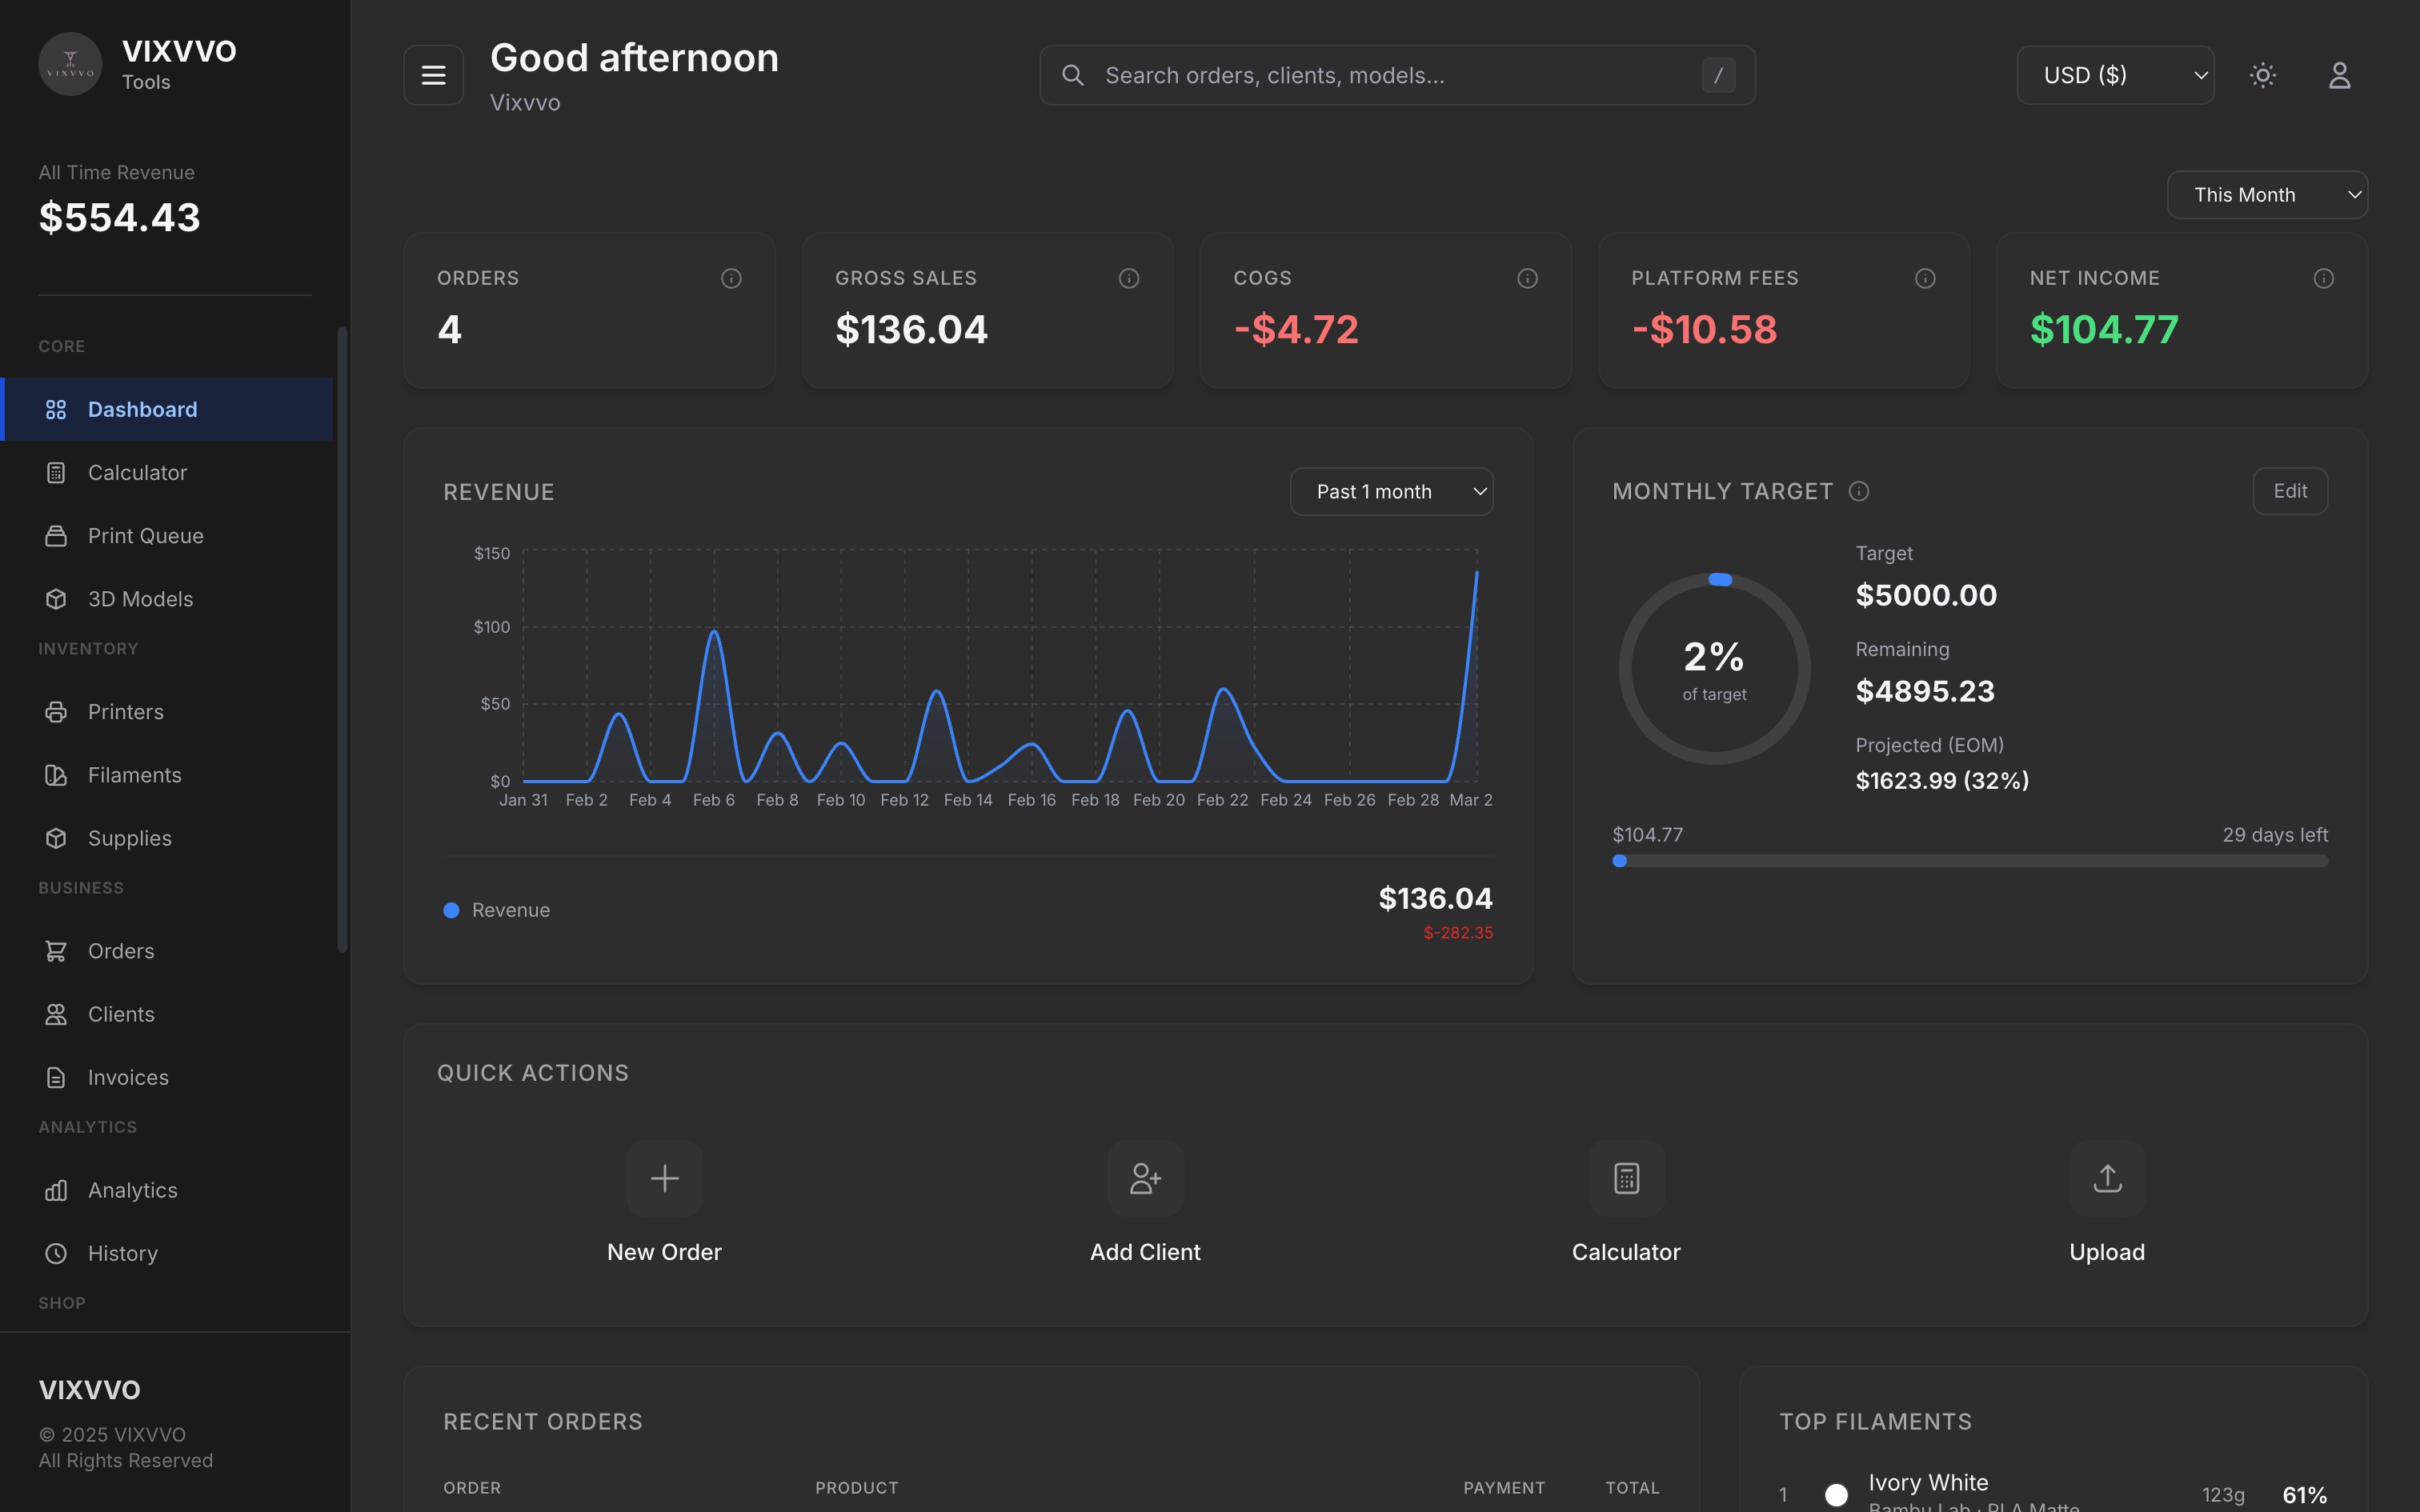Click the hamburger menu icon
The height and width of the screenshot is (1512, 2420).
point(433,75)
